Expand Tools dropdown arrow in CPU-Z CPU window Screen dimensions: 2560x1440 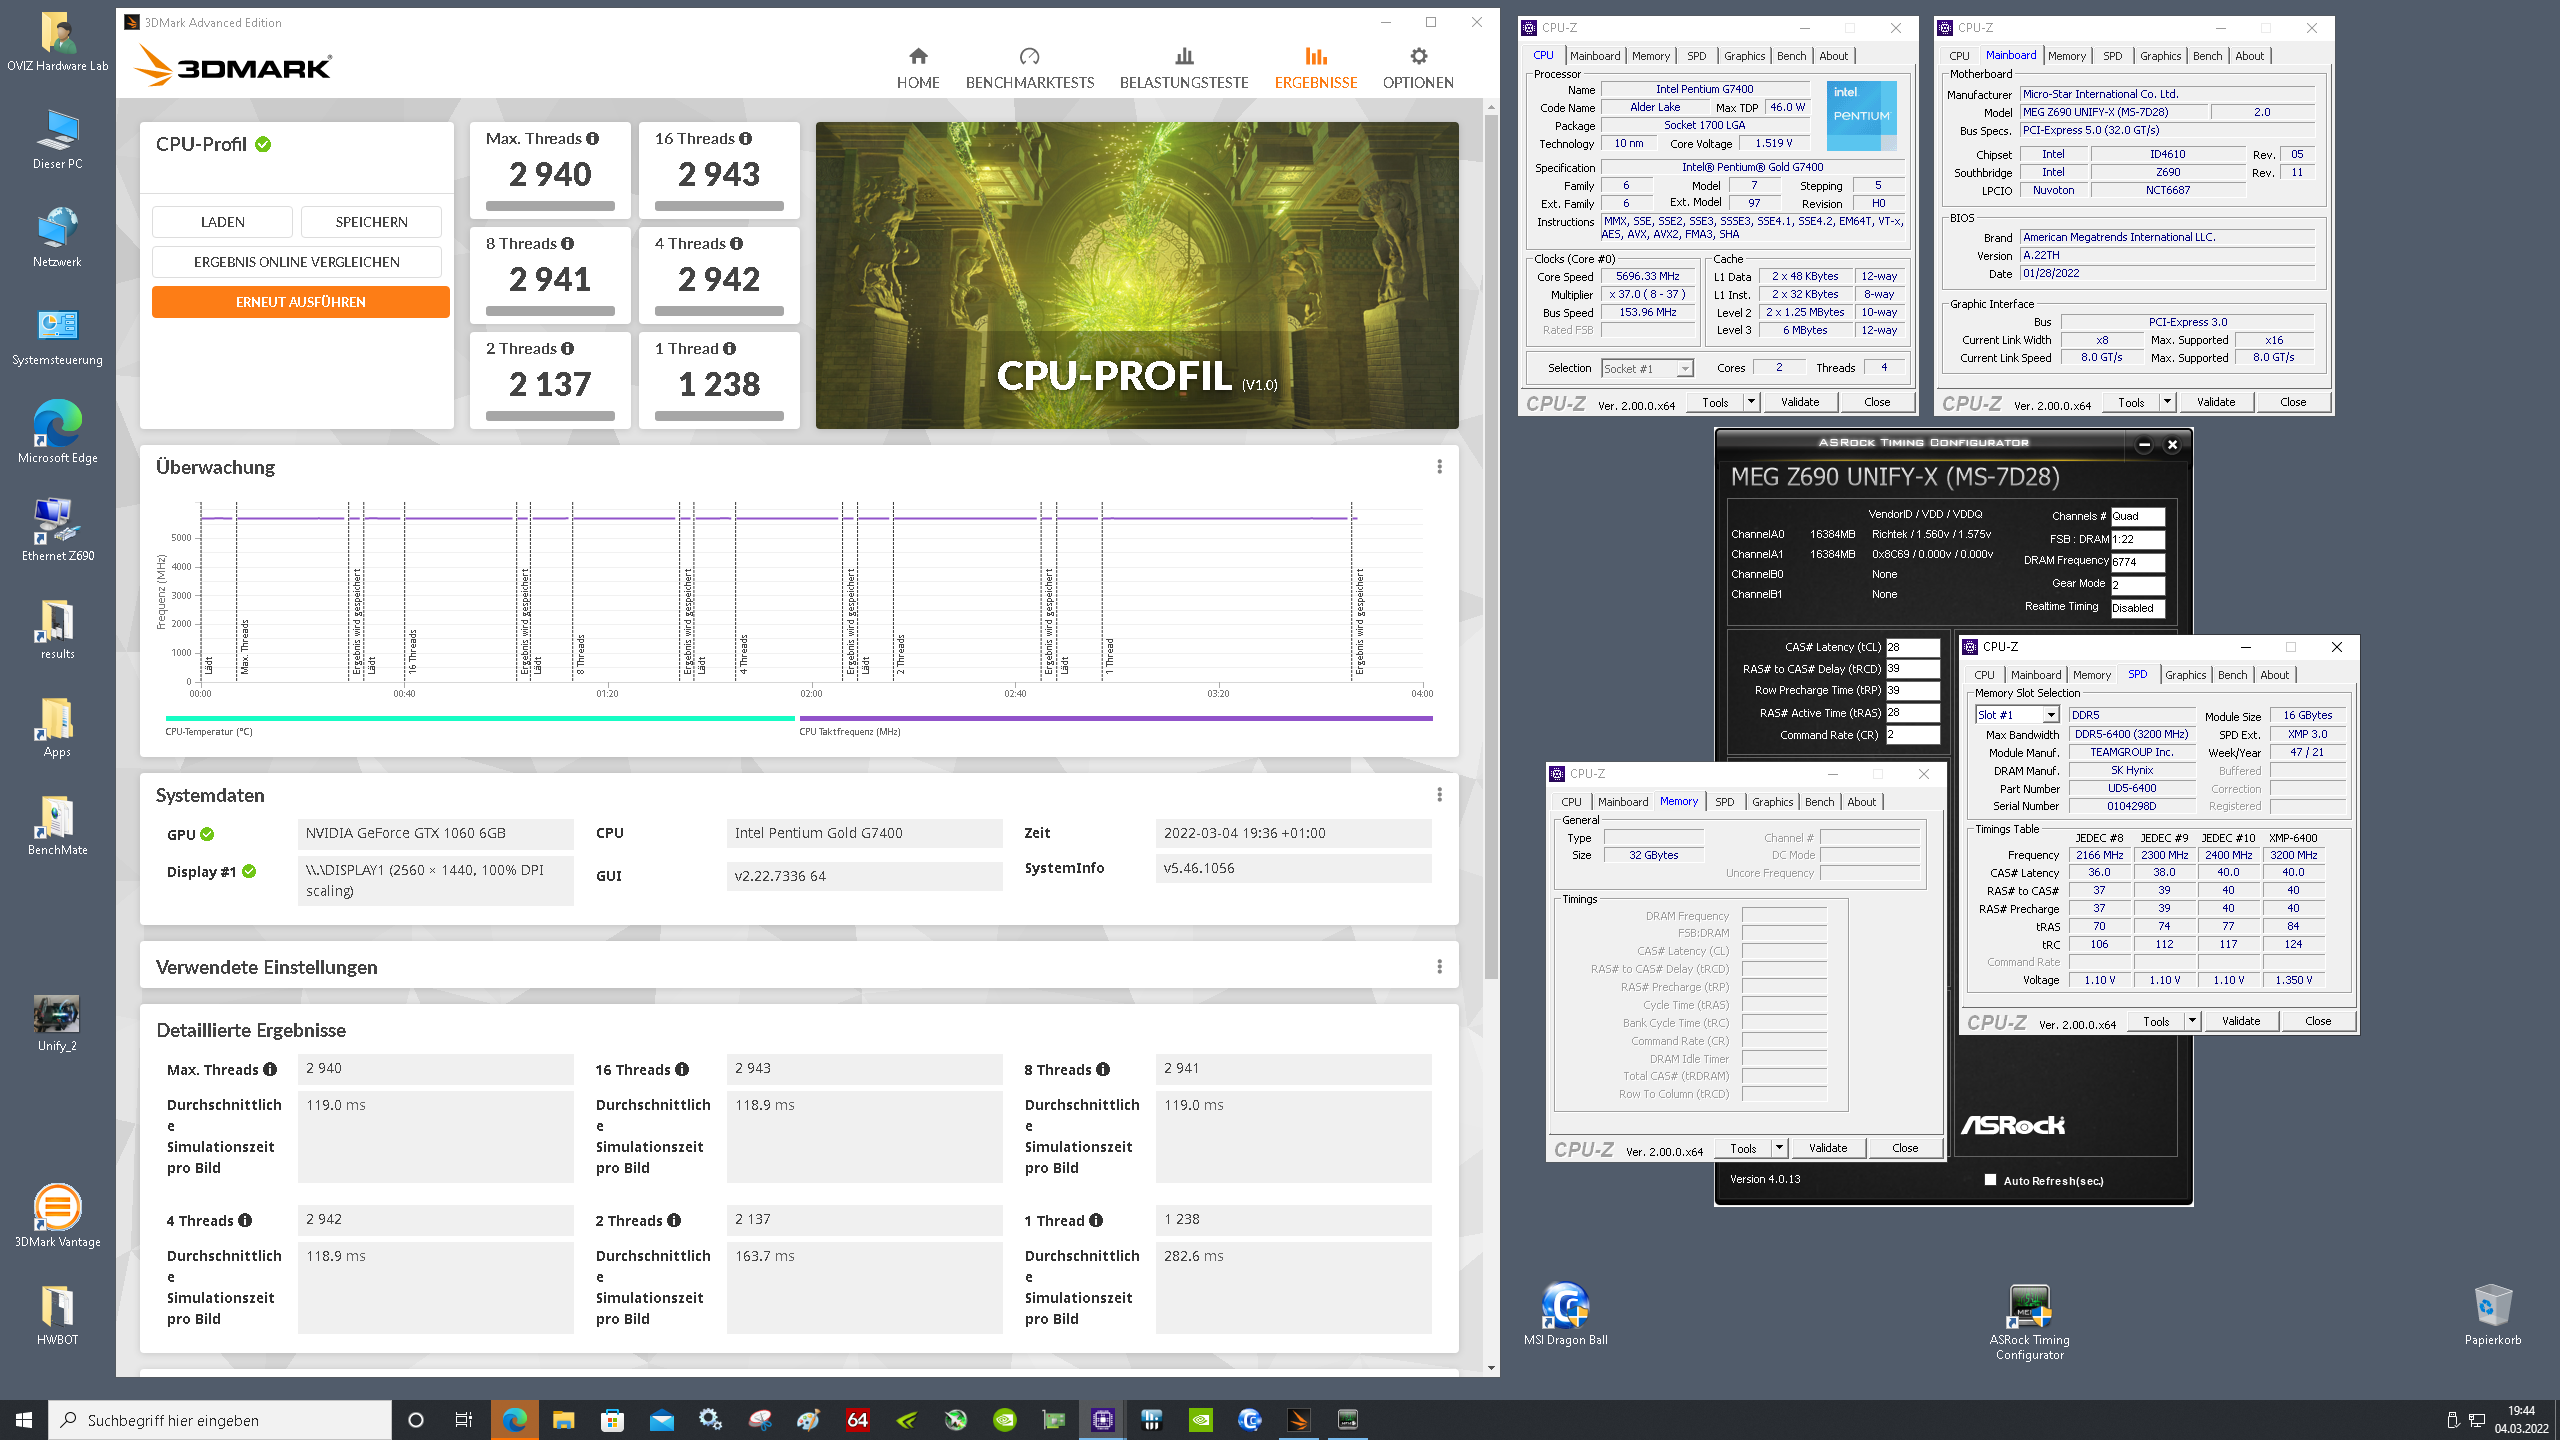tap(1751, 402)
